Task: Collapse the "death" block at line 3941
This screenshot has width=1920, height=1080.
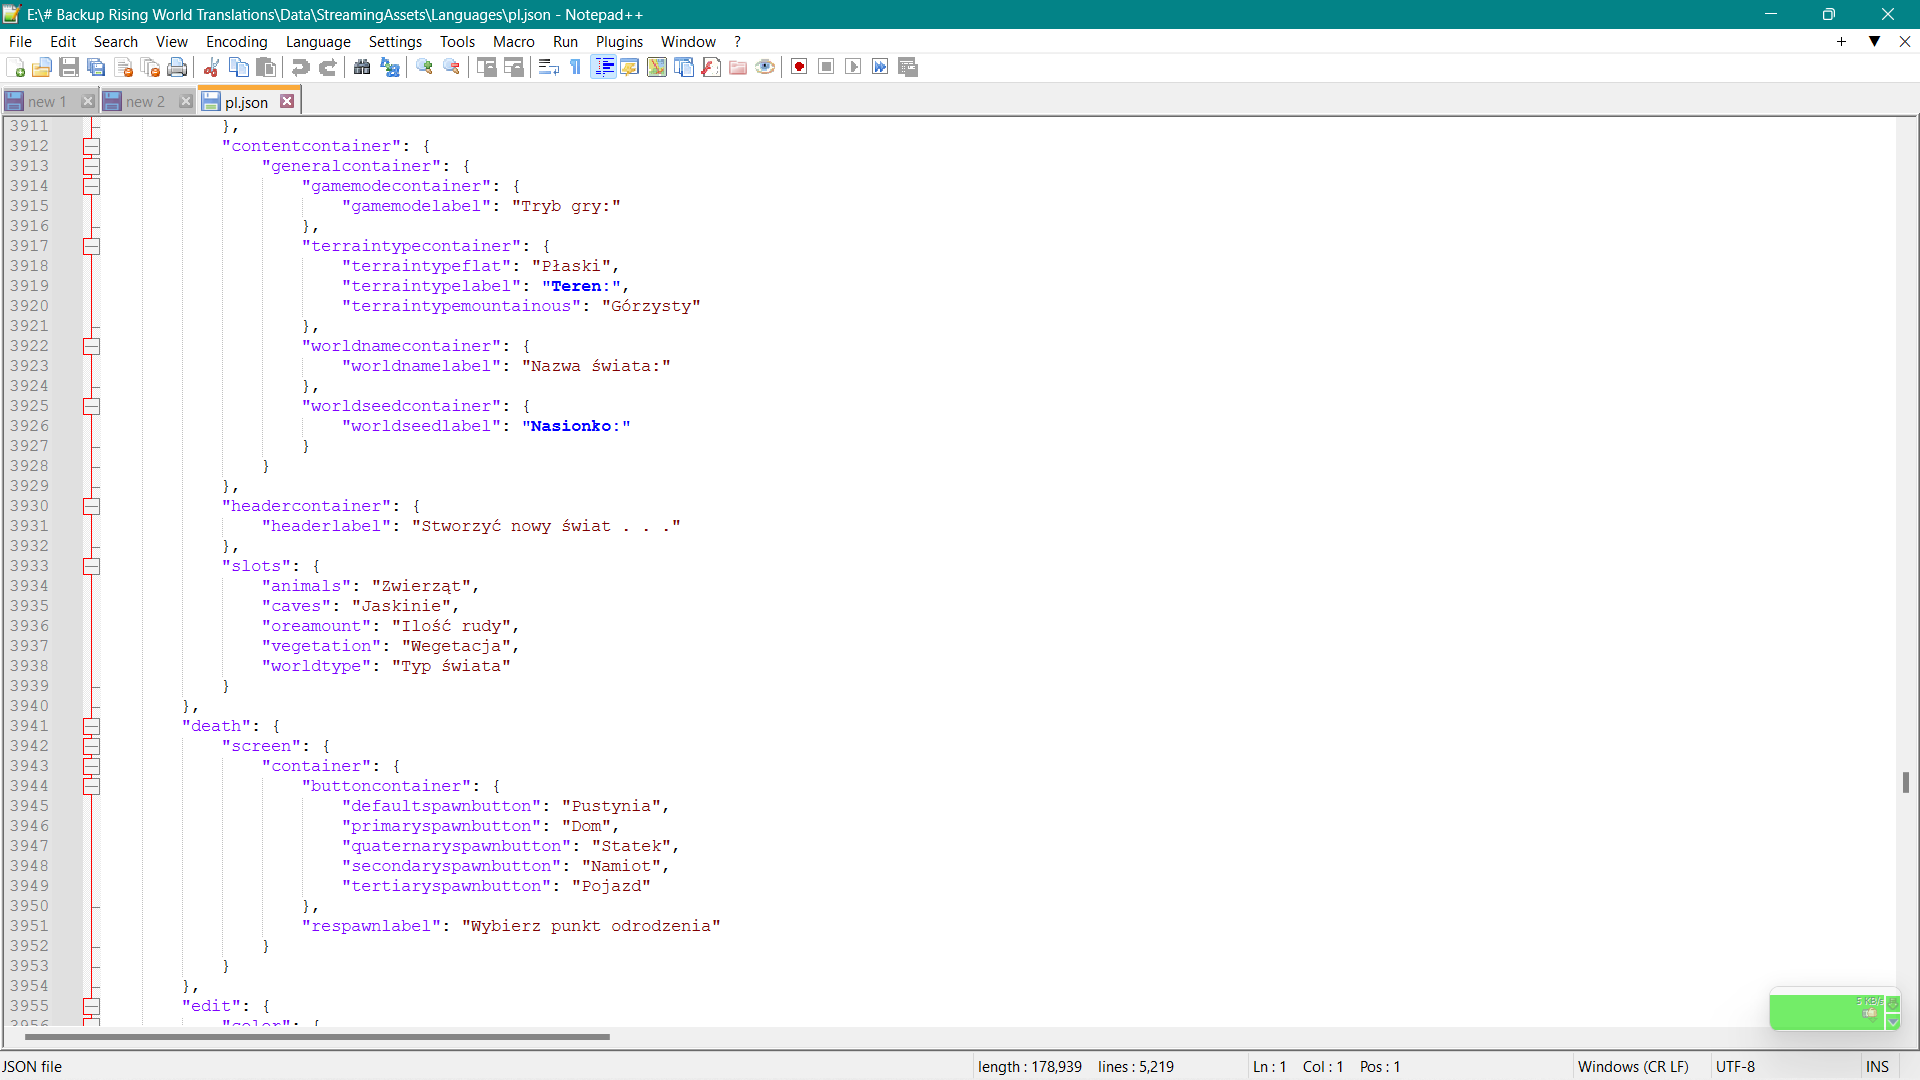Action: pos(91,726)
